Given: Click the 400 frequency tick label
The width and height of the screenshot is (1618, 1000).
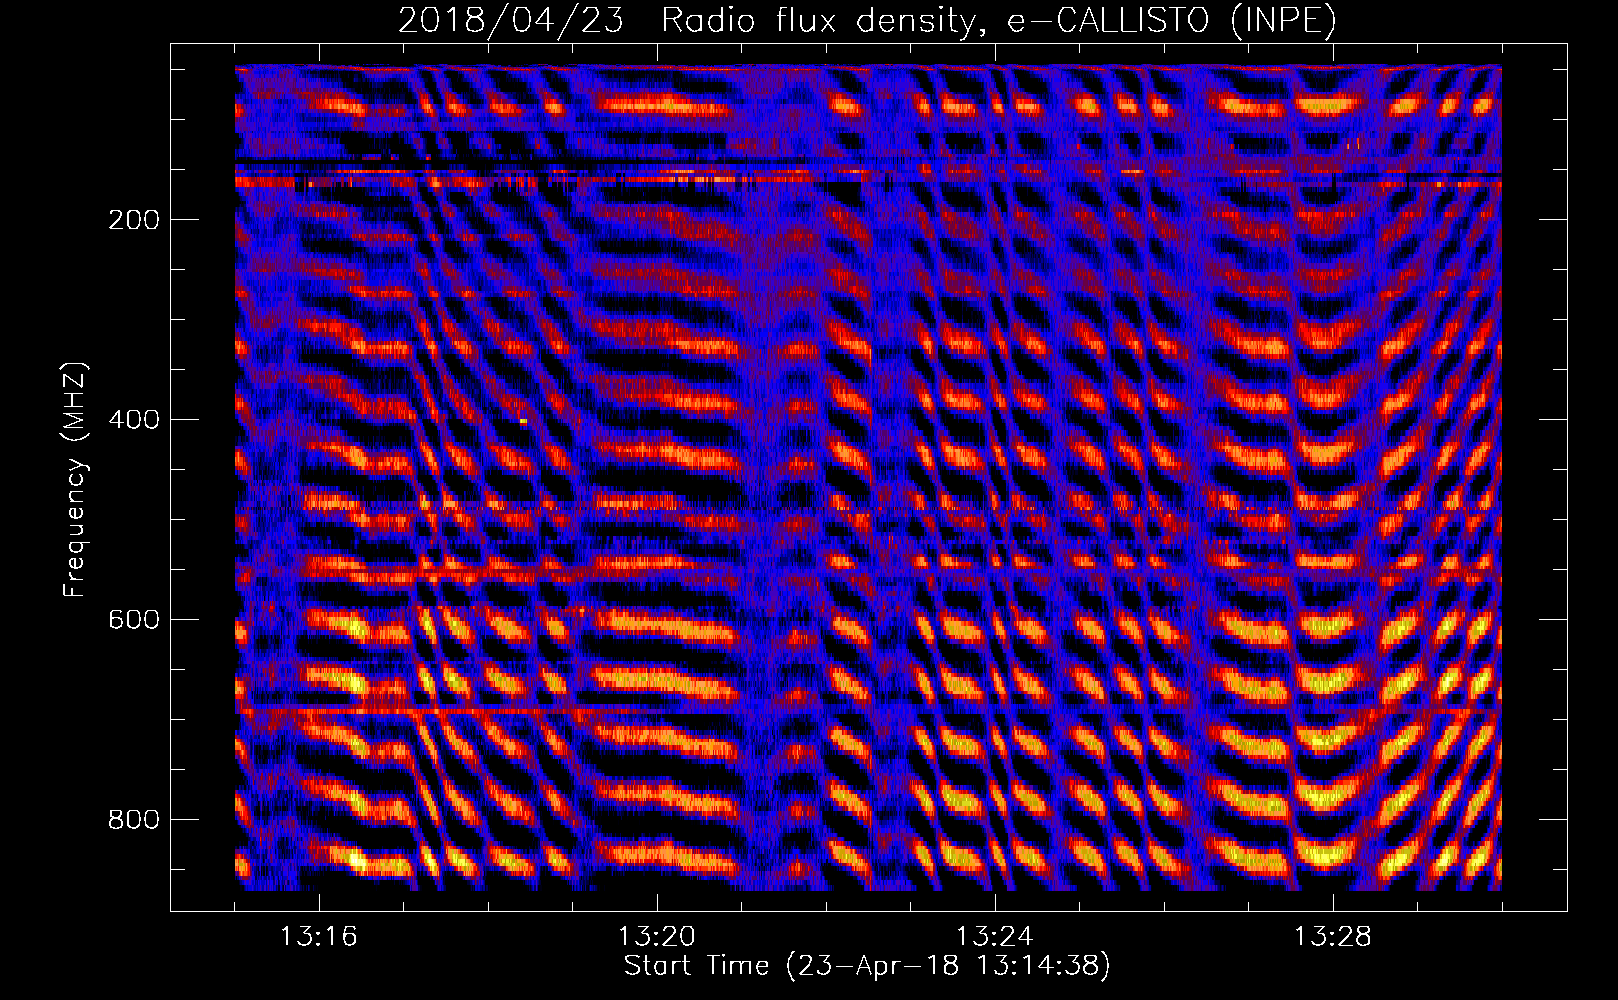Looking at the screenshot, I should pos(134,419).
